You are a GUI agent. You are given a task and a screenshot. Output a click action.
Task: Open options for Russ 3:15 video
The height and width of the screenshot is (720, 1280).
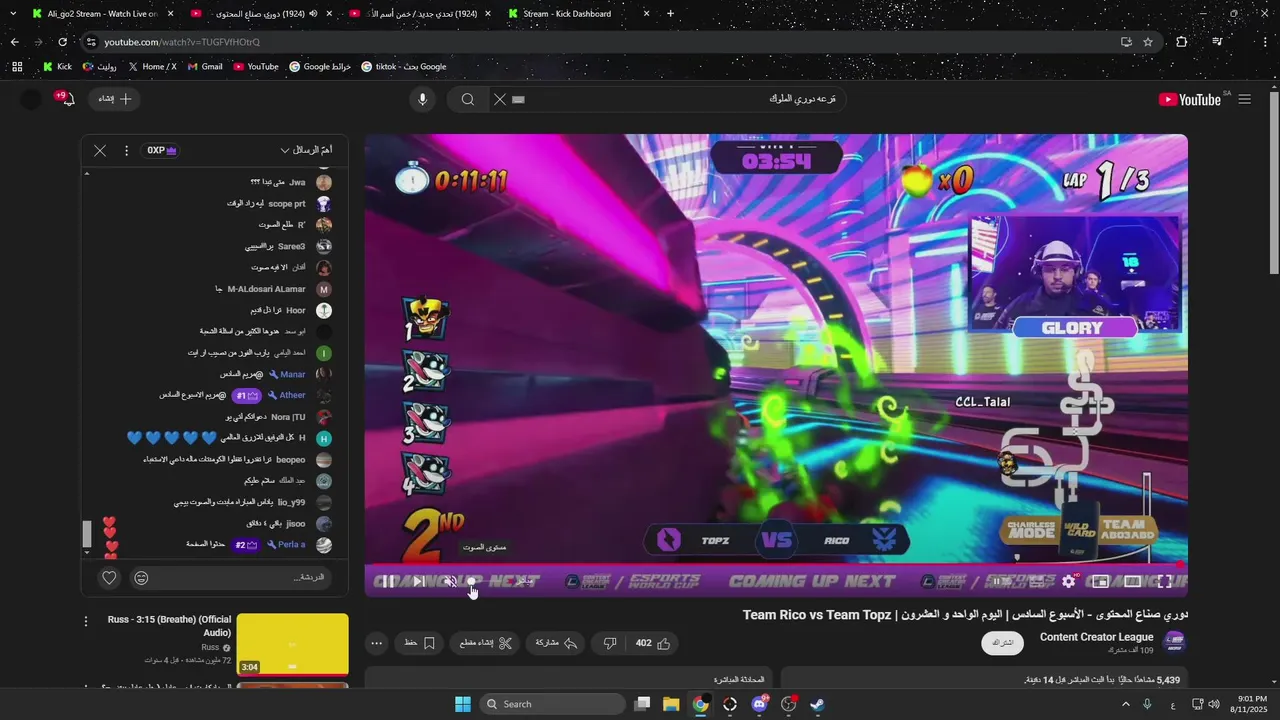87,620
